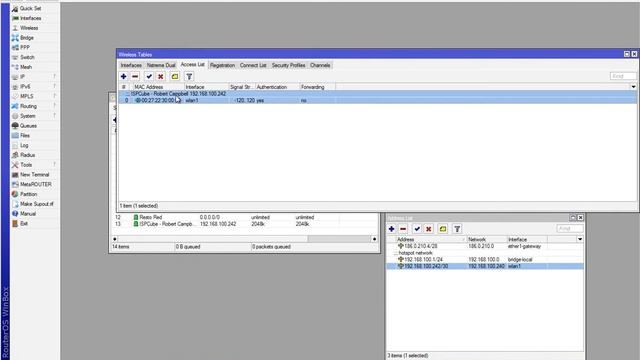Viewport: 640px width, 360px height.
Task: Switch to Interfaces tab in Wireless Tables
Action: pyautogui.click(x=131, y=65)
